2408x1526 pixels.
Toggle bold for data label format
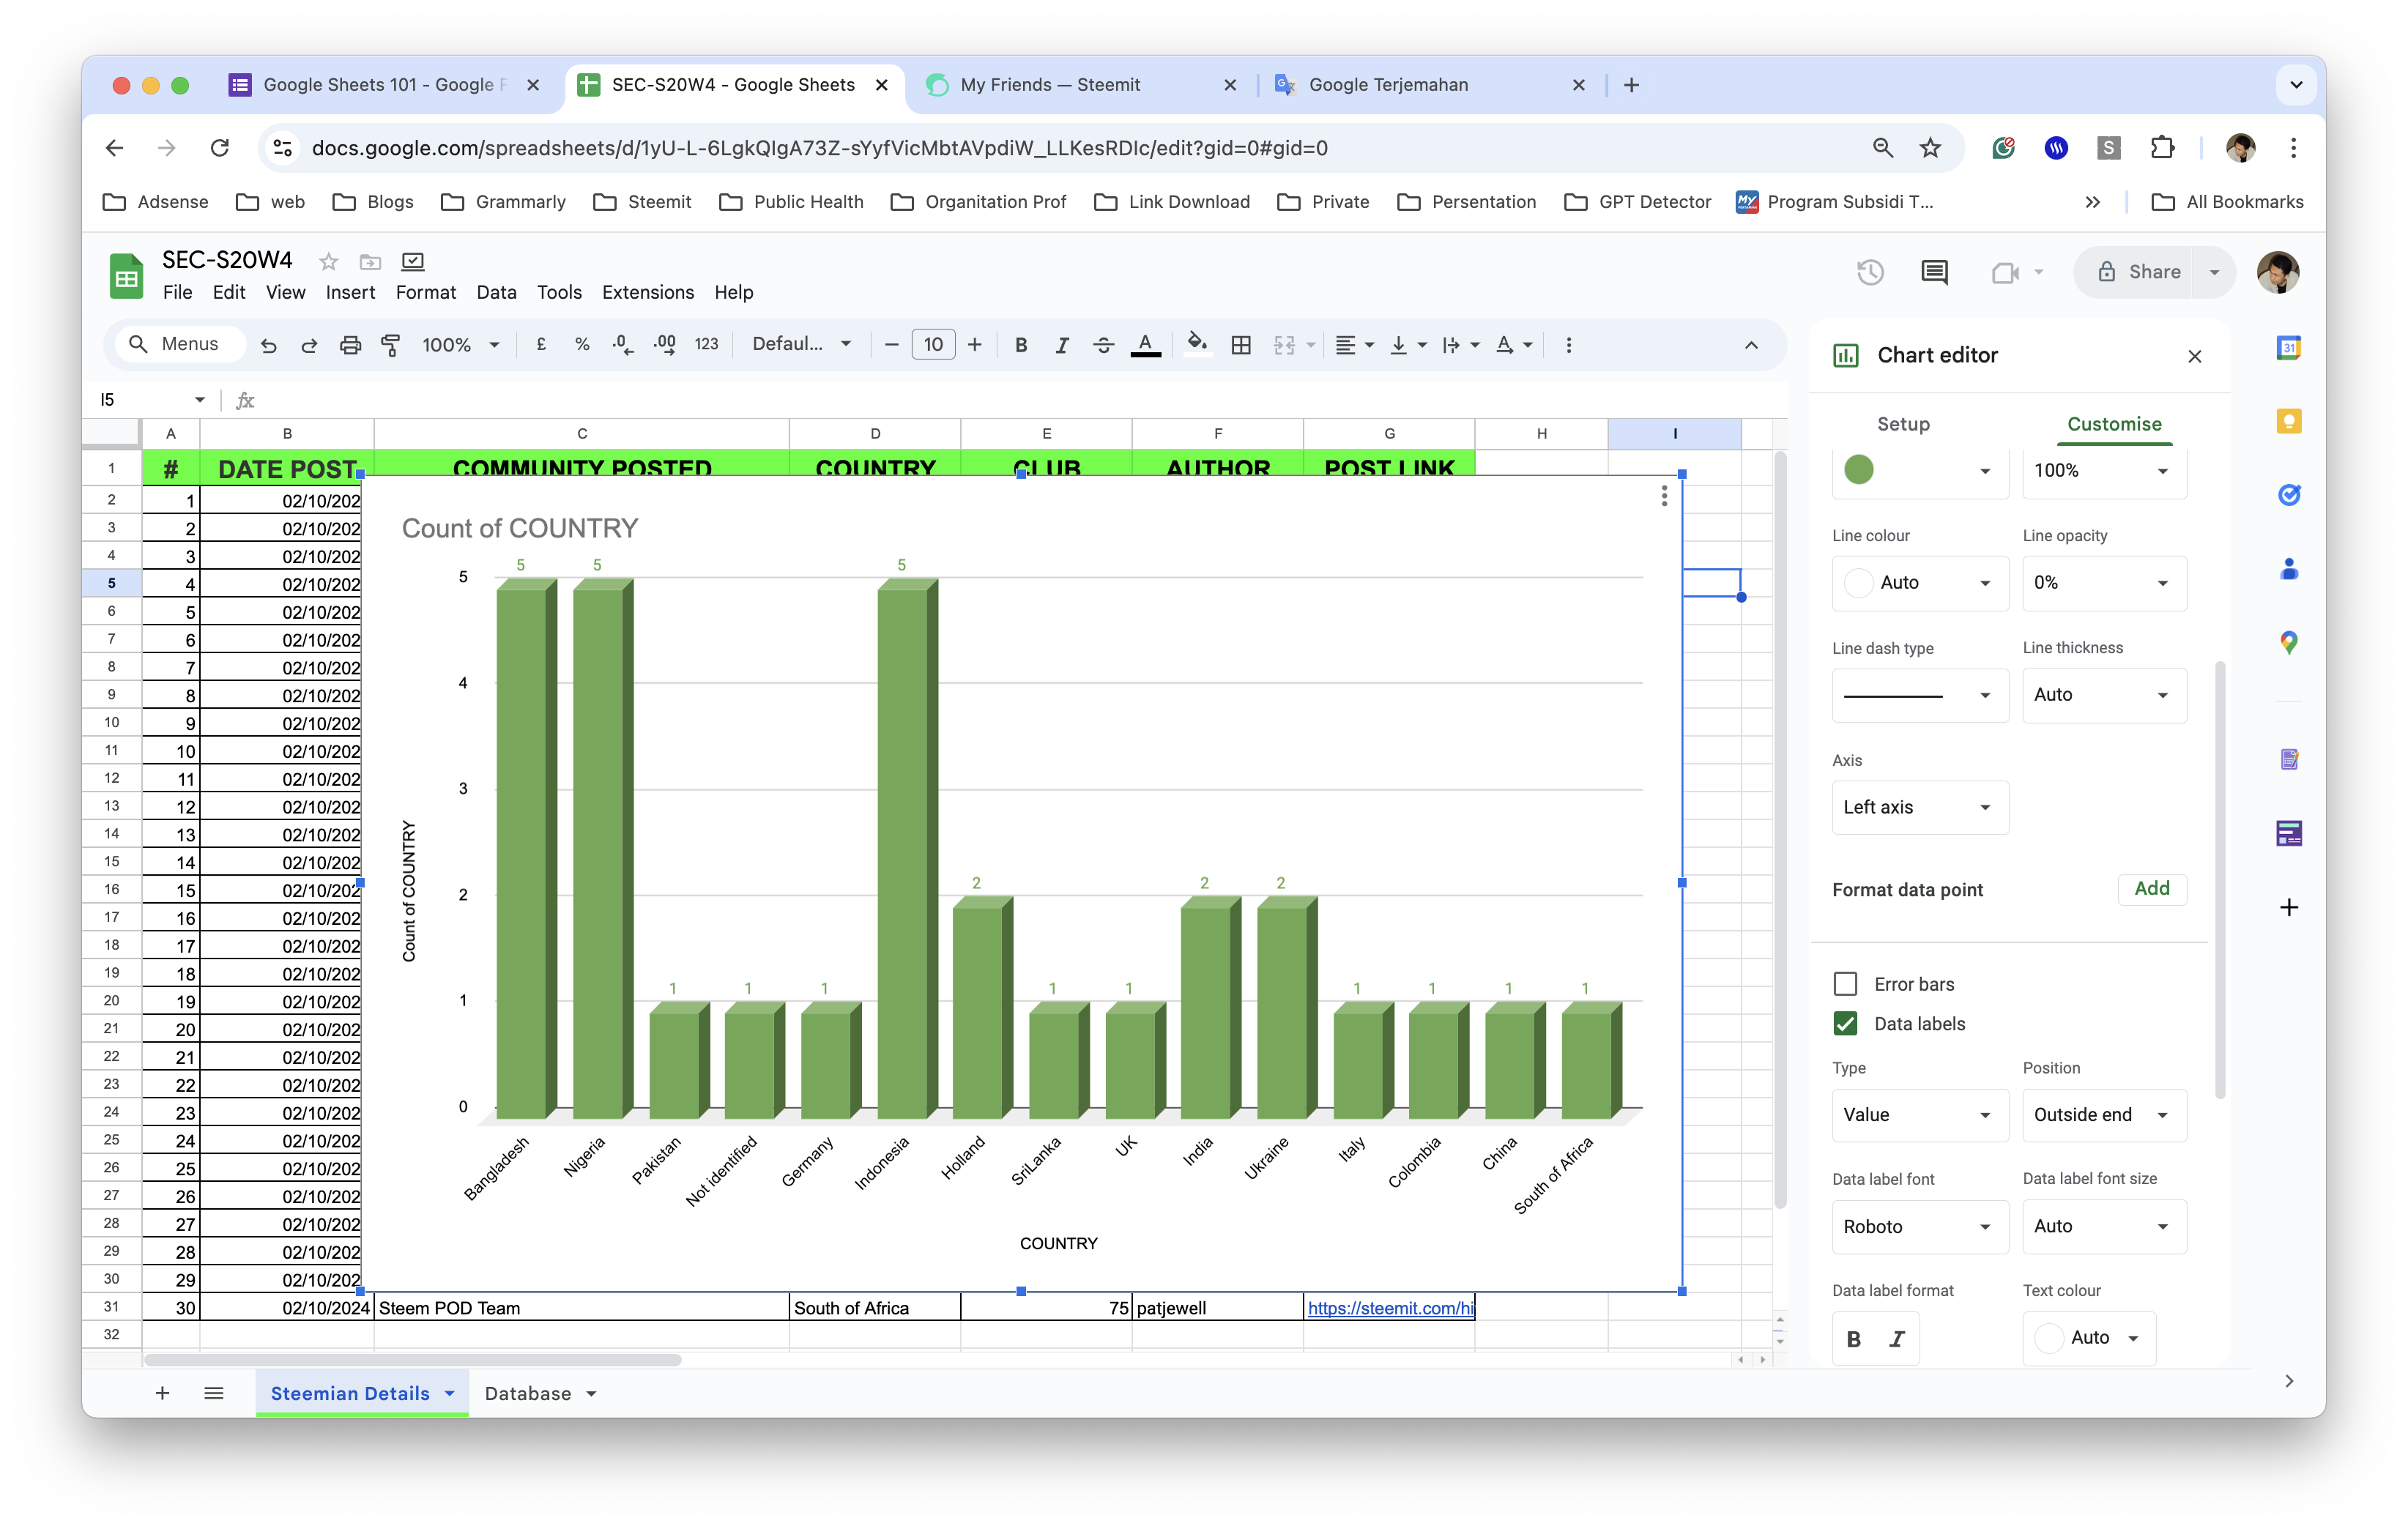point(1854,1339)
